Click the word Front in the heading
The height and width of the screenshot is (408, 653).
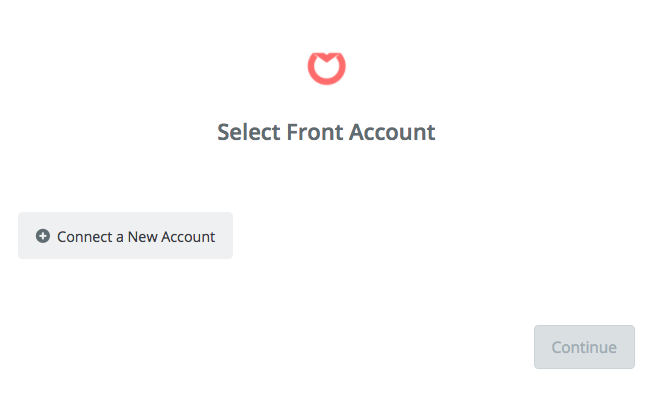point(315,132)
